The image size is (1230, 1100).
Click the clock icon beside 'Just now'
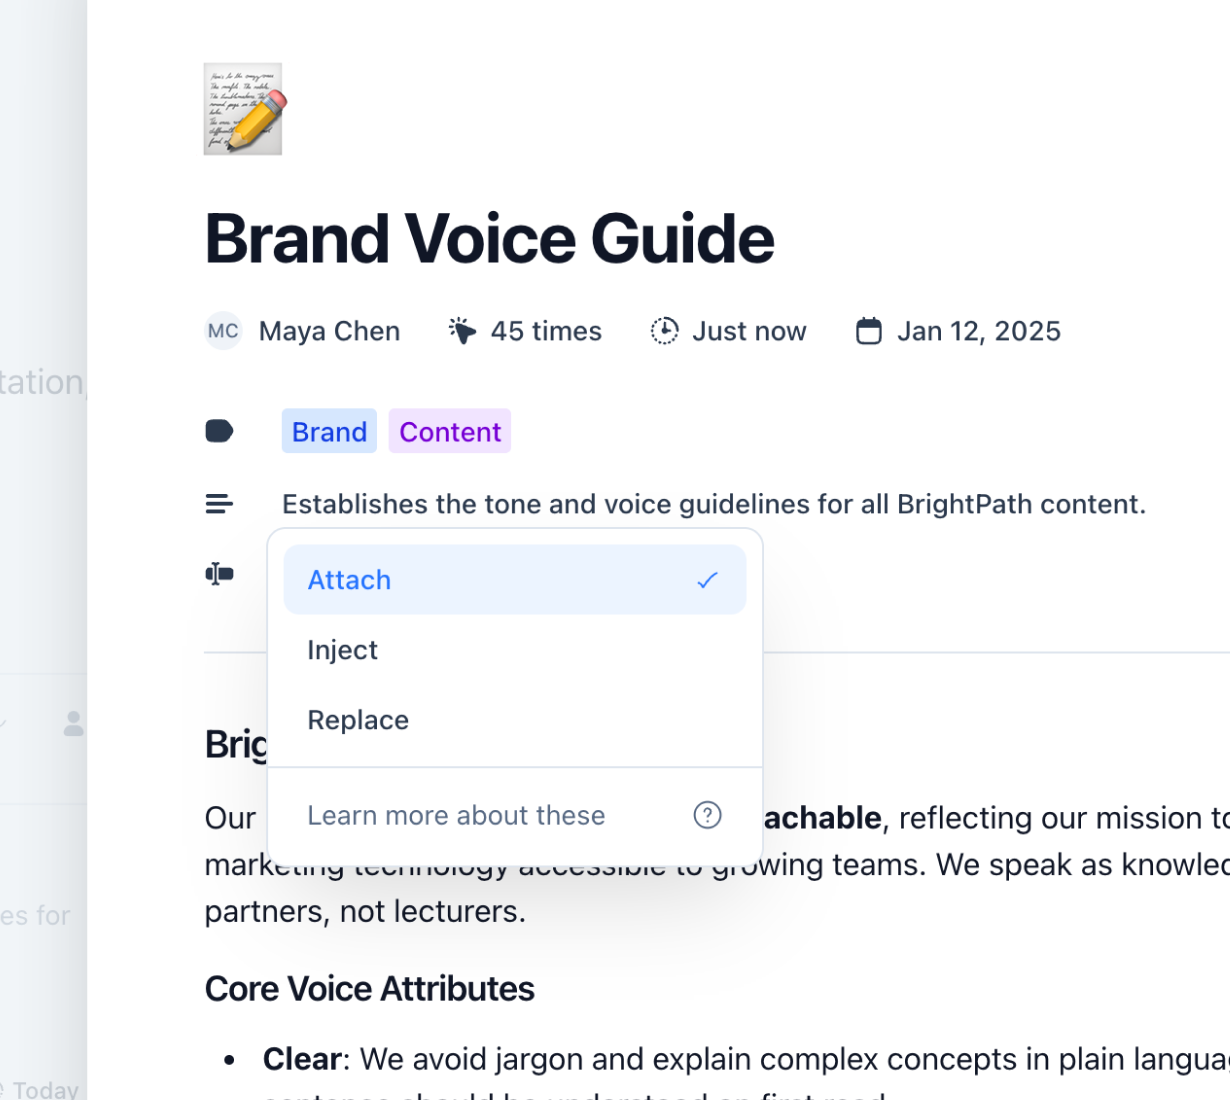point(663,330)
